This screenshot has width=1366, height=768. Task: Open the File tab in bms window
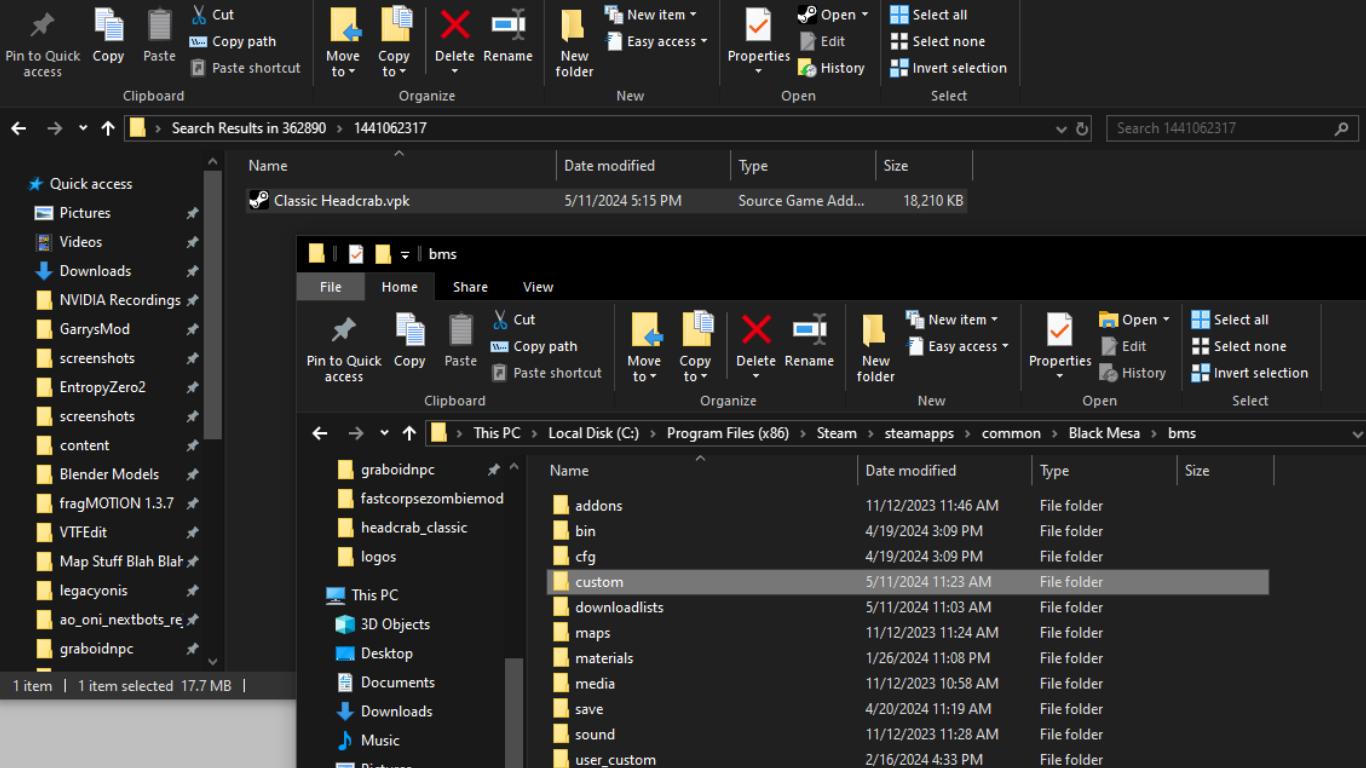click(x=330, y=287)
